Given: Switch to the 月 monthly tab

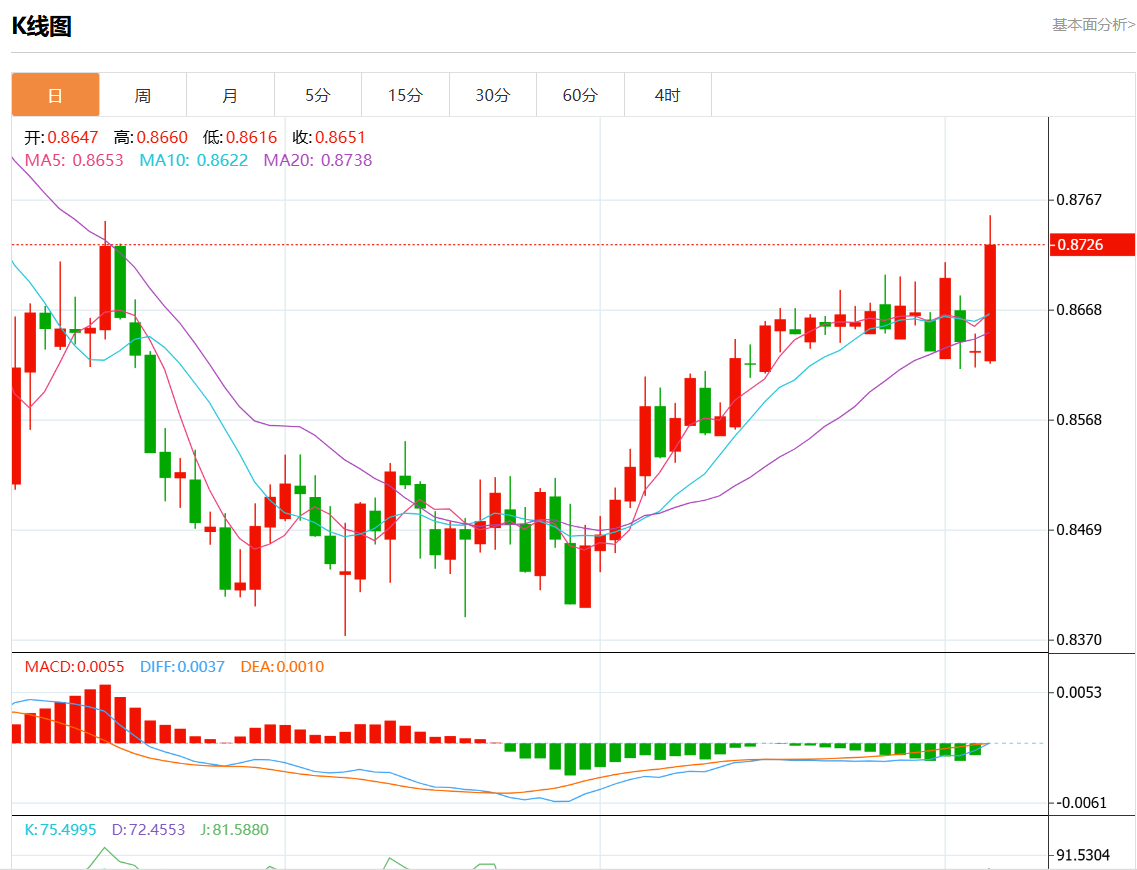Looking at the screenshot, I should (230, 95).
